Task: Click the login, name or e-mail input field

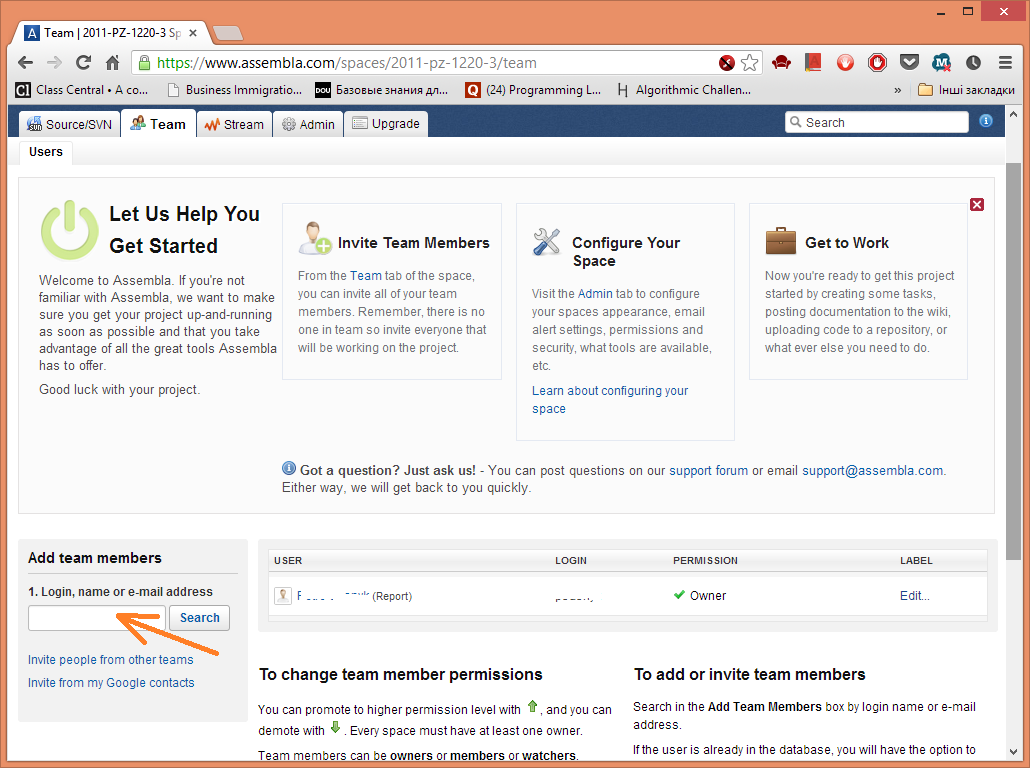Action: 97,618
